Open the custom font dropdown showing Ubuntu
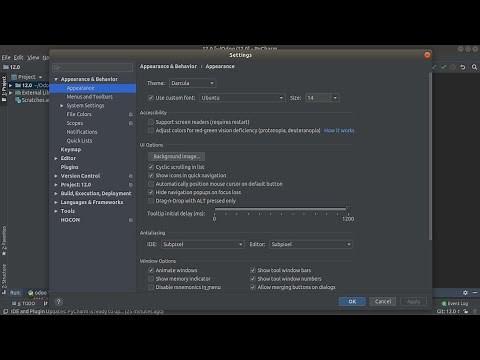Image resolution: width=480 pixels, height=360 pixels. click(x=242, y=98)
